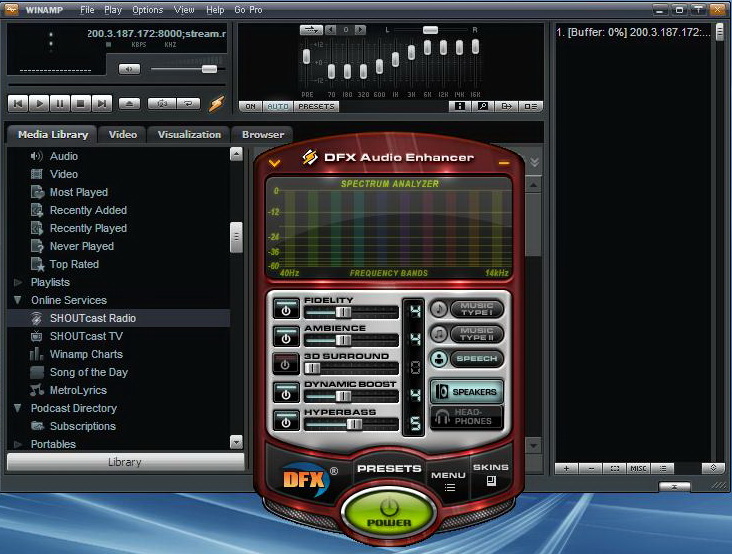Toggle DFX green Power button
732x554 pixels.
[389, 513]
